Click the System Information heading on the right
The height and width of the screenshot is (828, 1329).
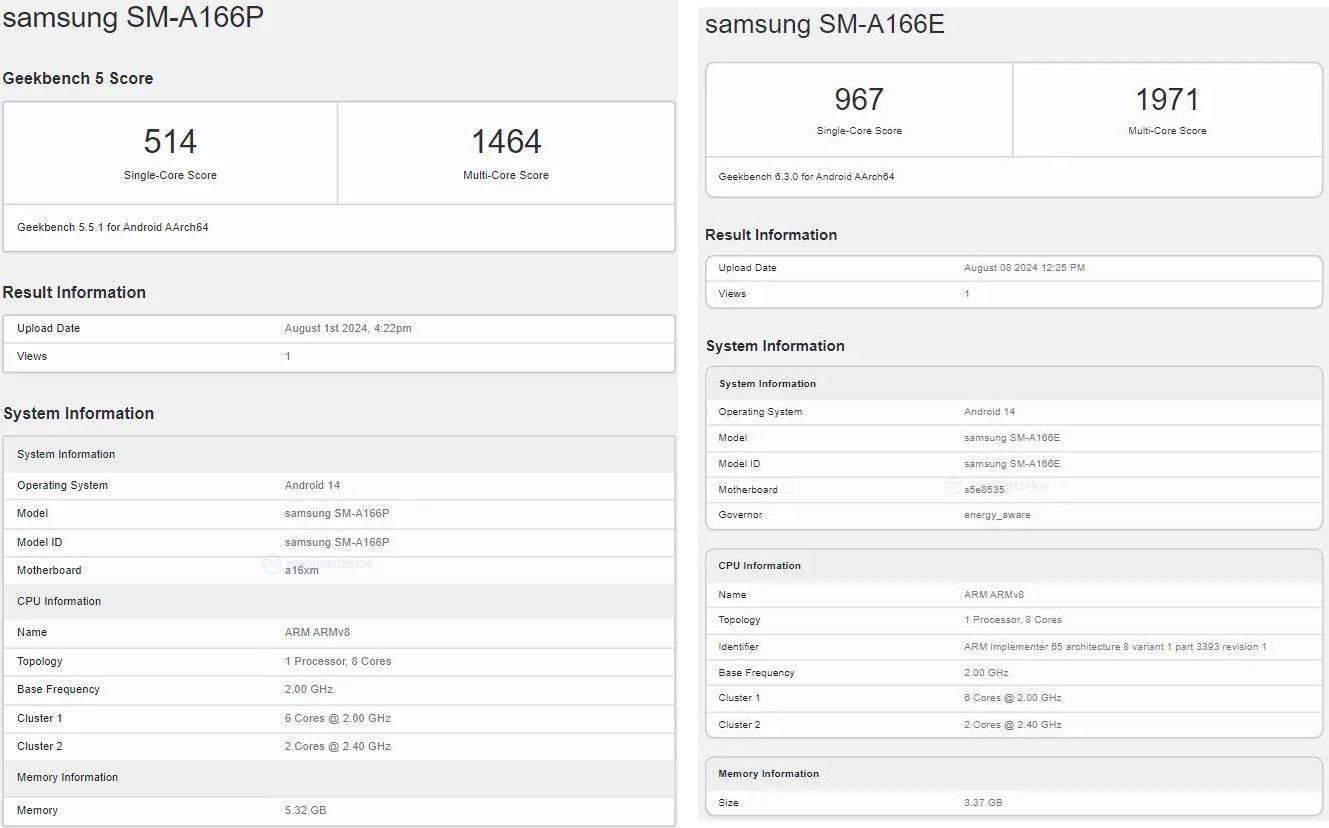[x=775, y=346]
